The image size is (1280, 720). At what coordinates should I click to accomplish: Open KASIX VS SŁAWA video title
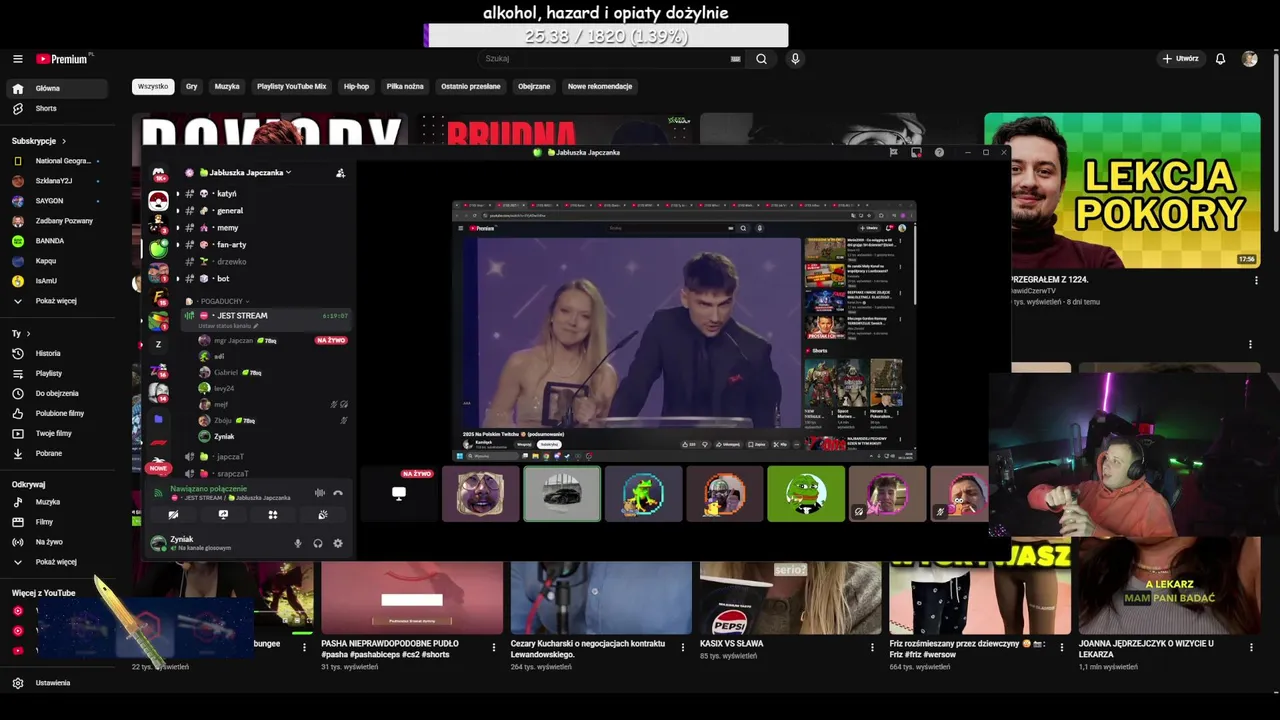[731, 644]
